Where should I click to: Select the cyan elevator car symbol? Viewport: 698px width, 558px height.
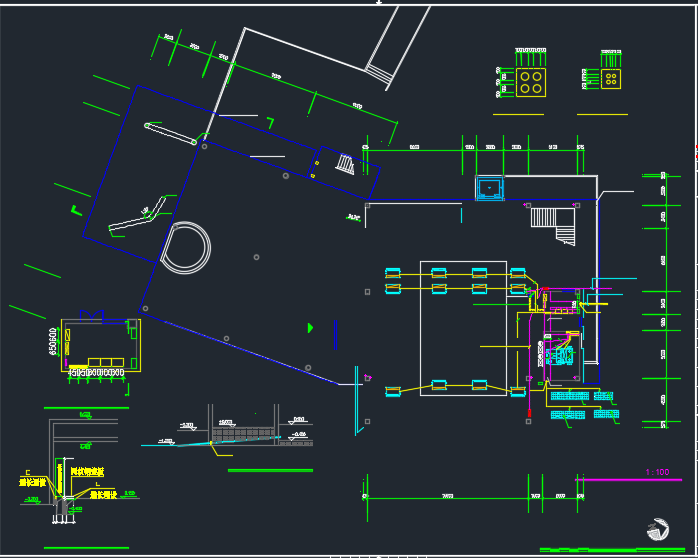coord(489,188)
